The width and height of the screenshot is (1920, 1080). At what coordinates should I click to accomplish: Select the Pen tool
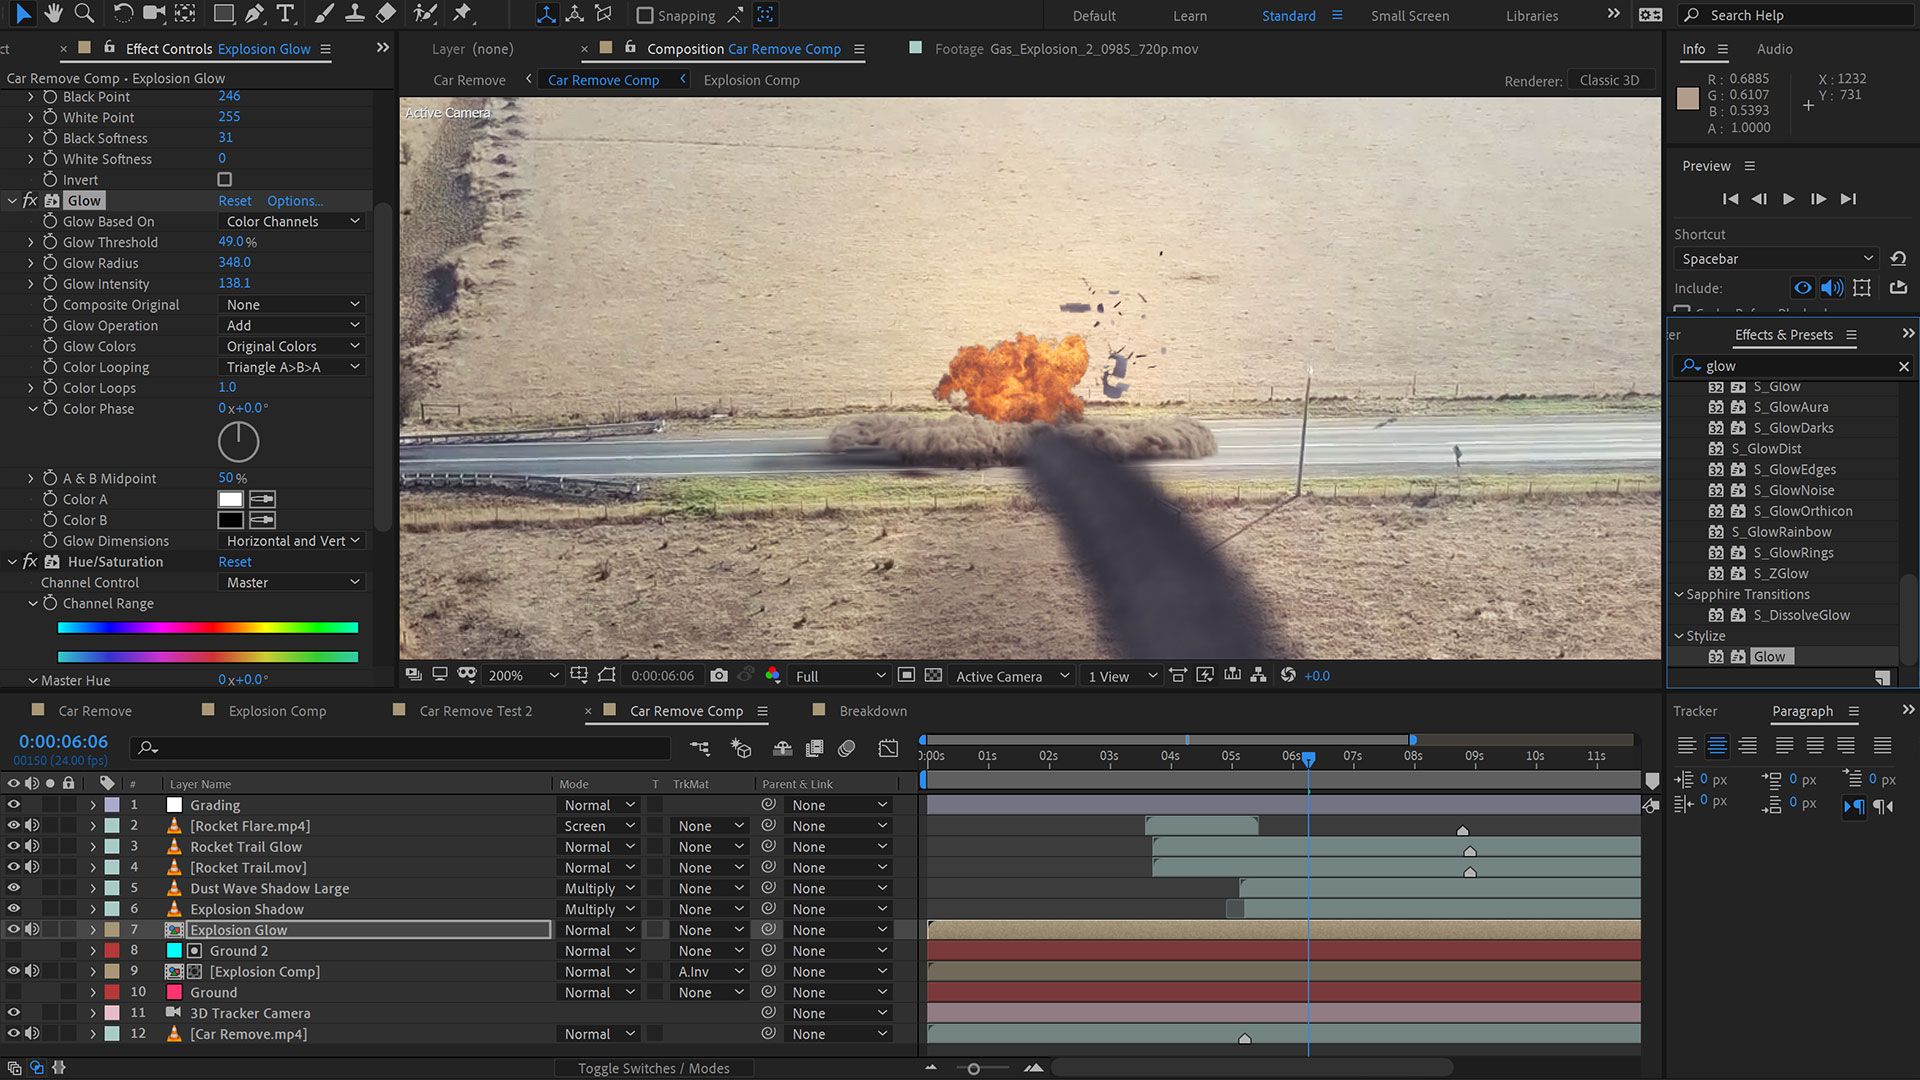pos(255,14)
